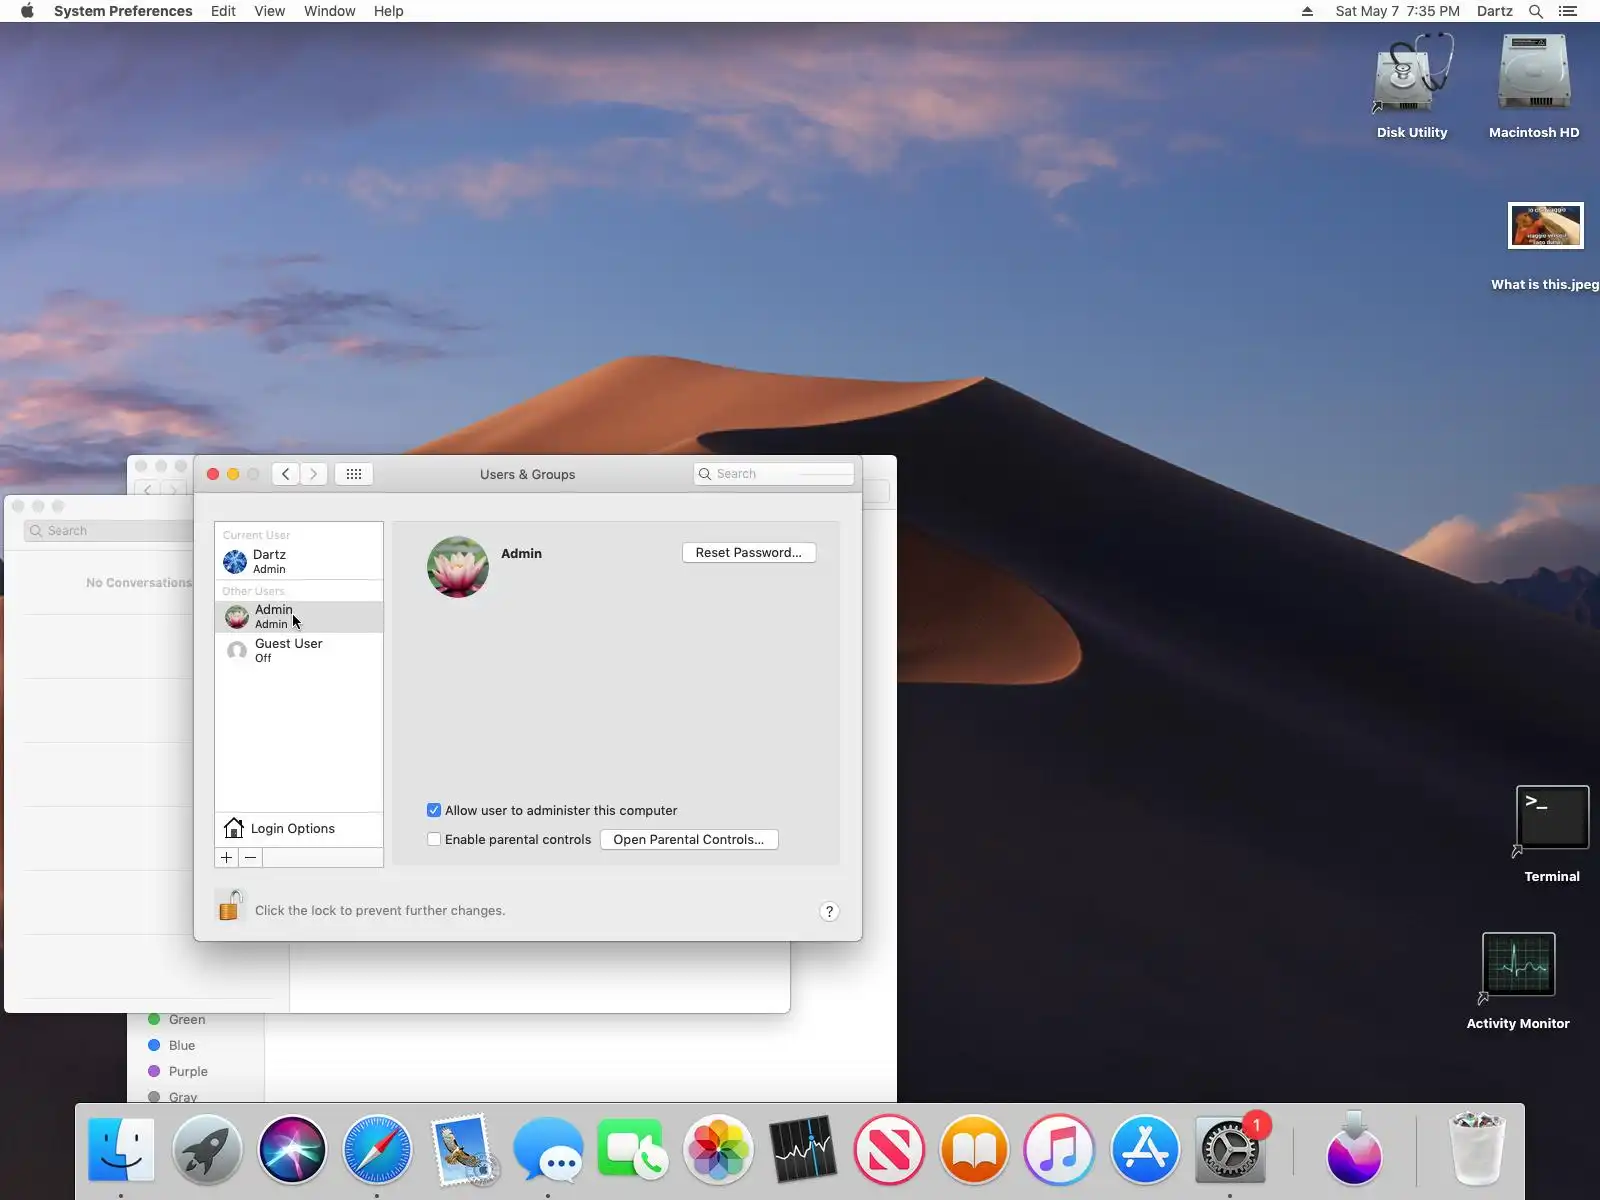Click the Users & Groups search field
1600x1200 pixels.
click(774, 474)
